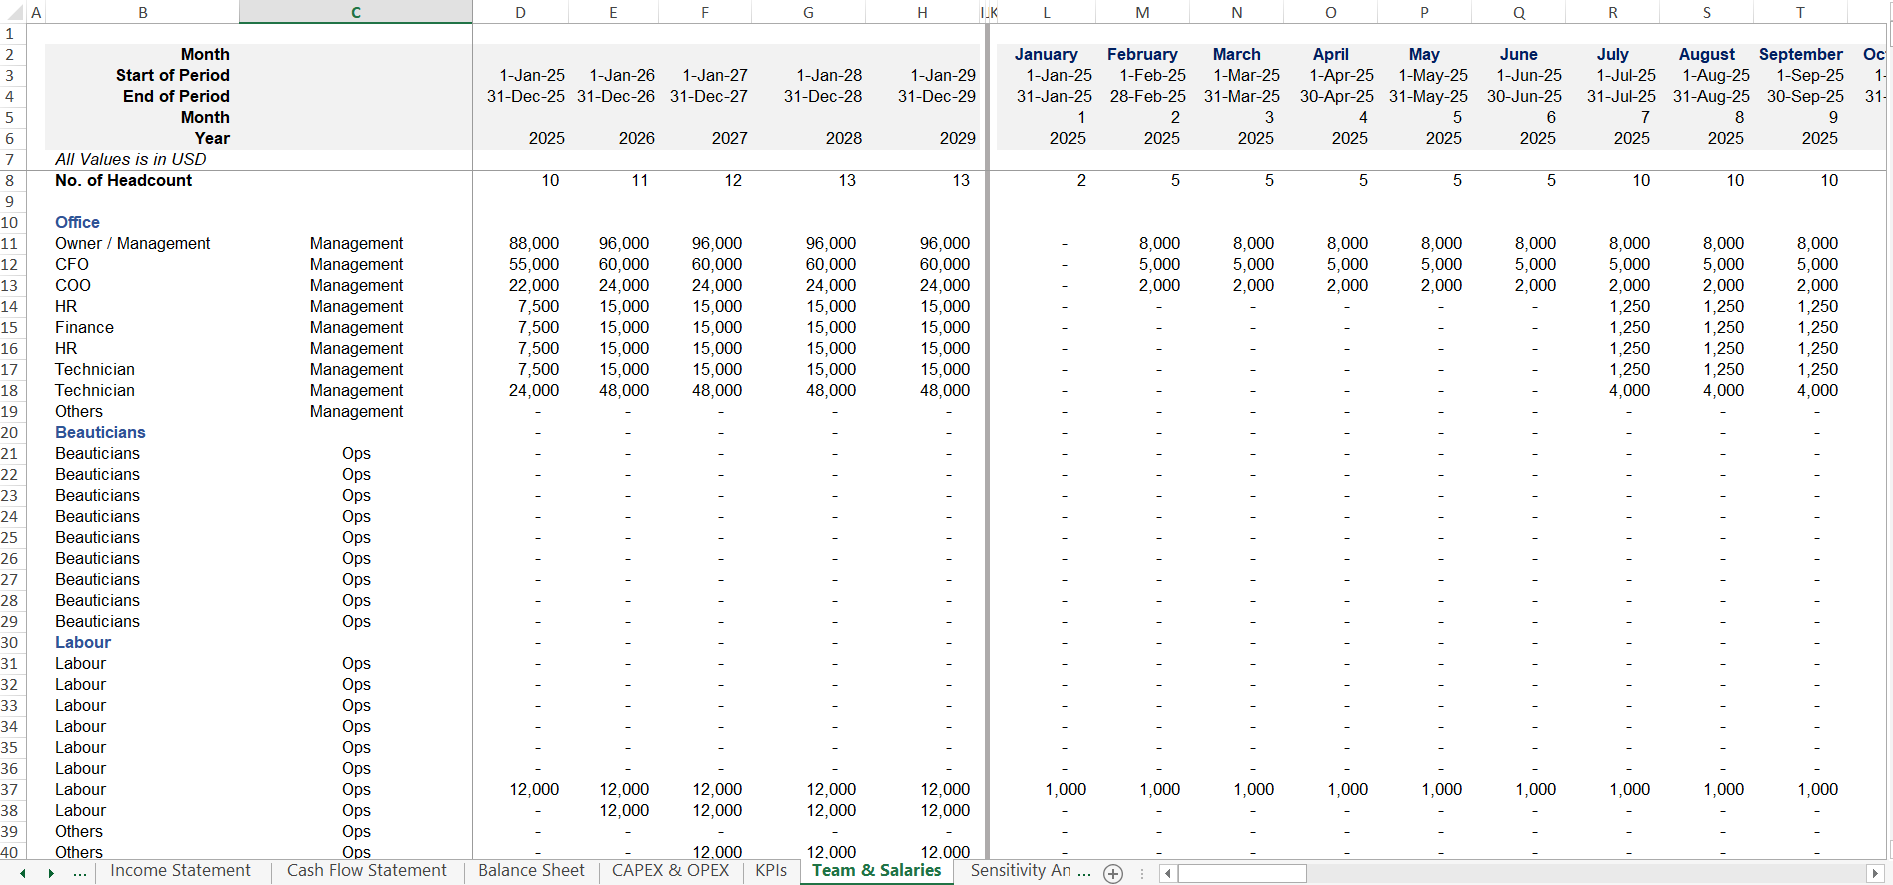This screenshot has width=1893, height=885.
Task: Click the "June" month header
Action: 1518,55
